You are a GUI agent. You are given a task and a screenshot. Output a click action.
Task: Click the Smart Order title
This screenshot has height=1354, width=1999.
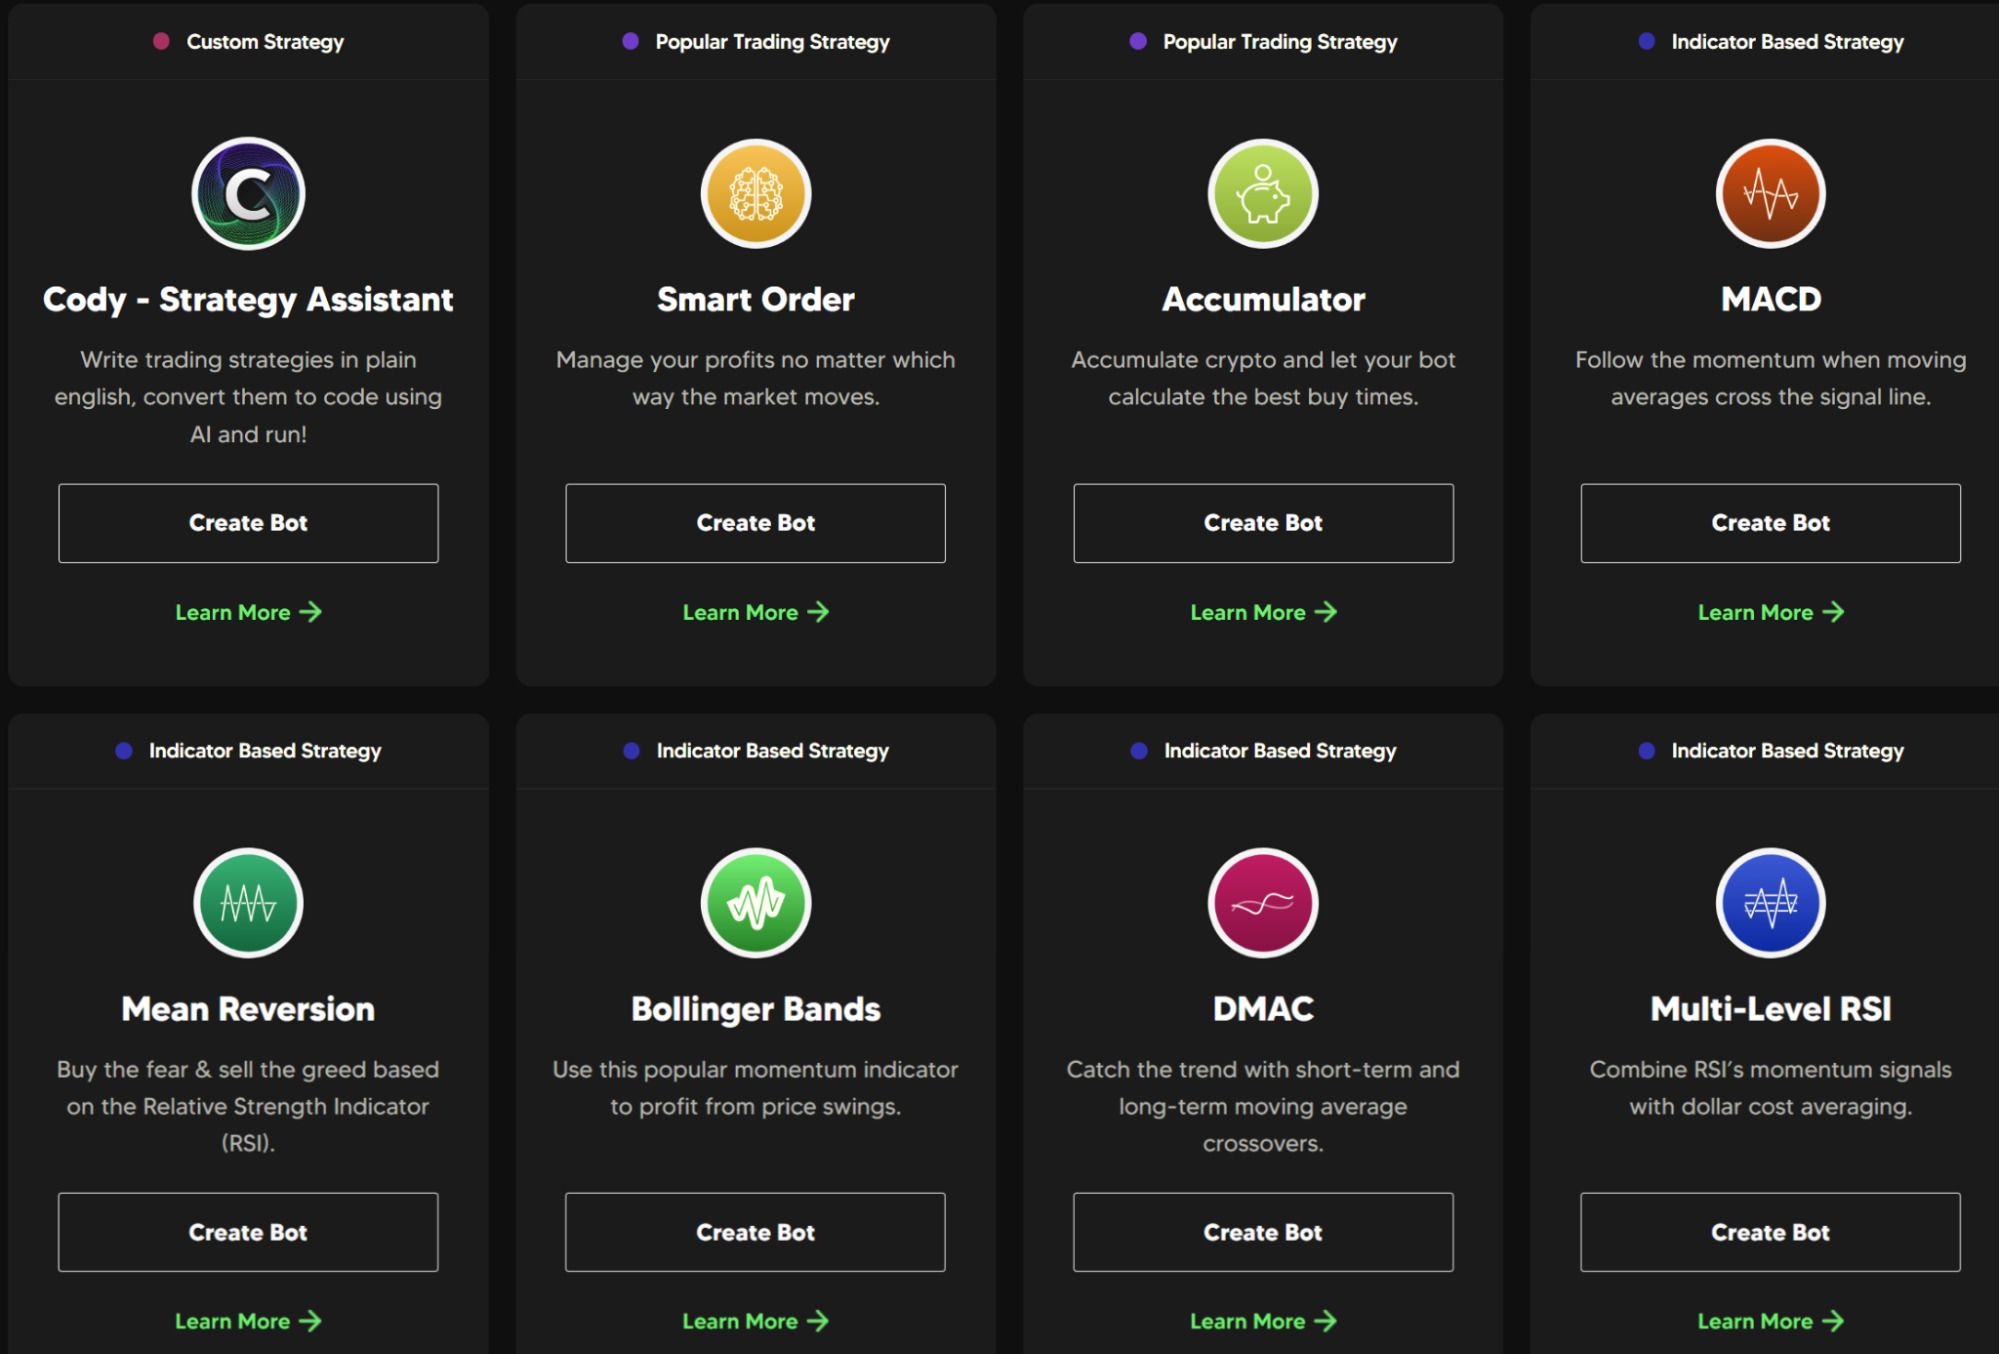point(756,300)
